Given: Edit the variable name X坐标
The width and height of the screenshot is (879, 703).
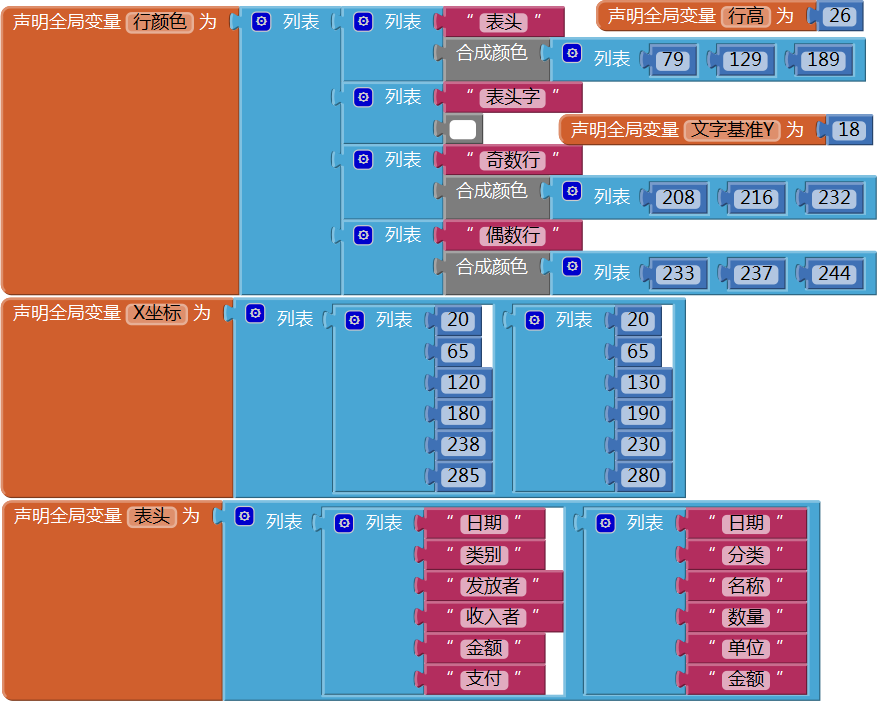Looking at the screenshot, I should click(x=157, y=313).
